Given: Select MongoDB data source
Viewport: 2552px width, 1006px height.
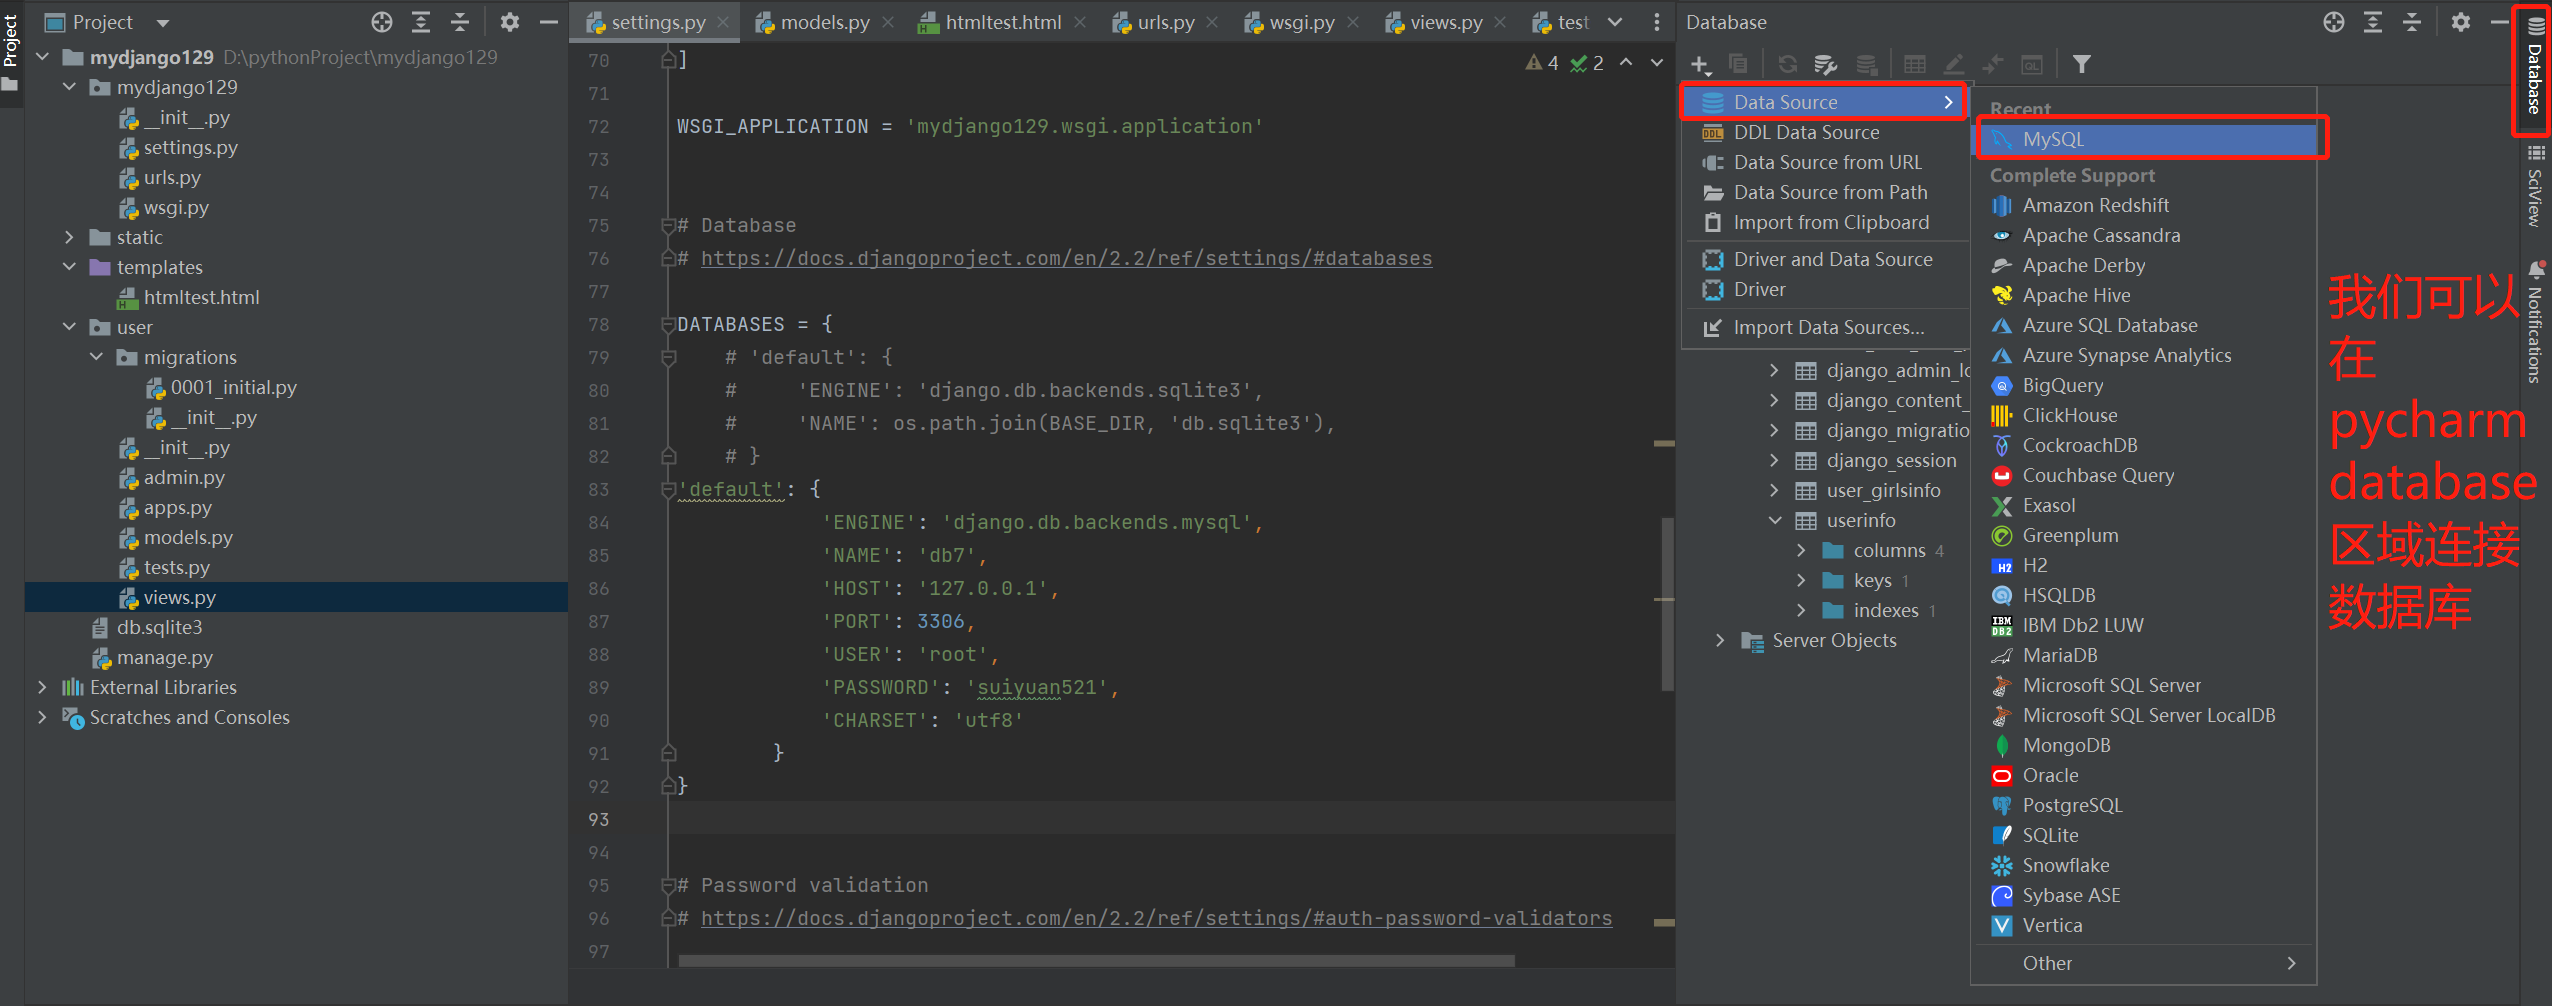Looking at the screenshot, I should 2145,745.
